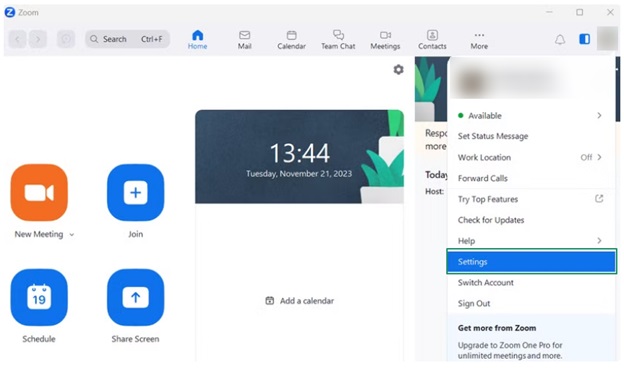Image resolution: width=624 pixels, height=371 pixels.
Task: Switch to the Calendar tab
Action: coord(291,39)
